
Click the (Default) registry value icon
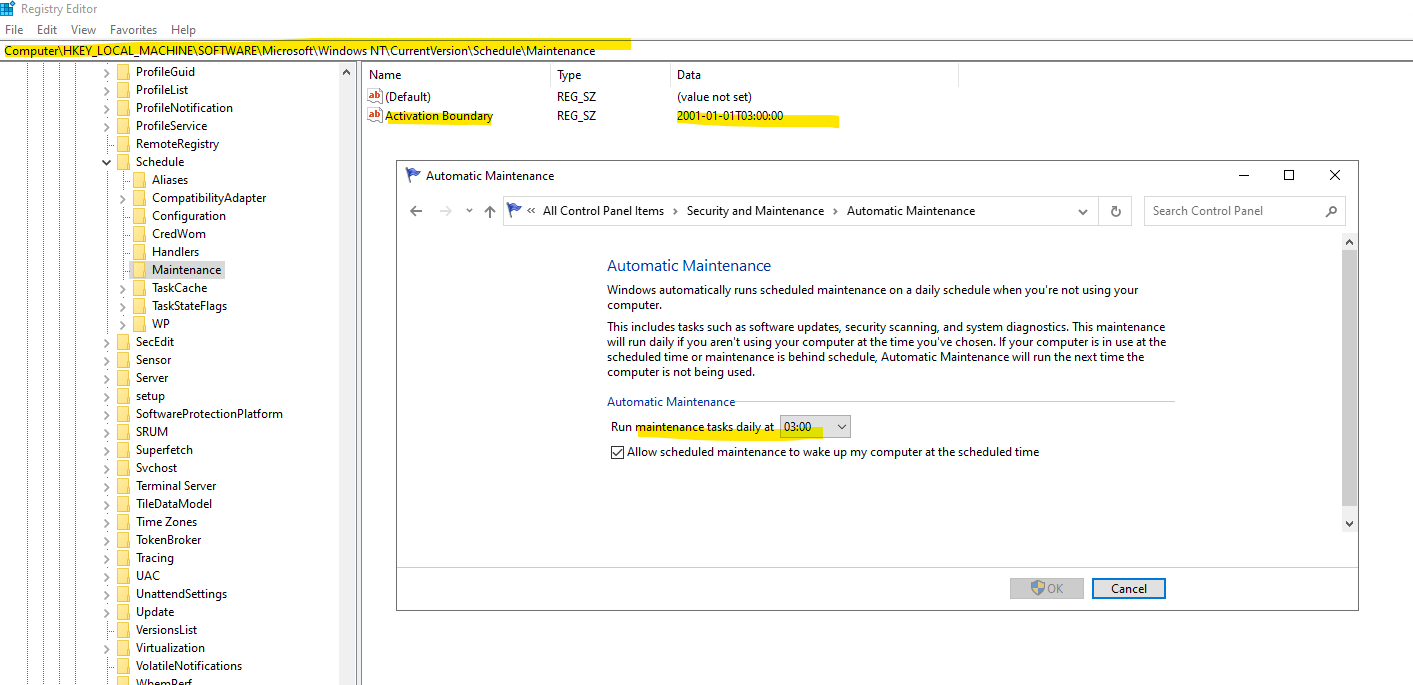pyautogui.click(x=375, y=97)
